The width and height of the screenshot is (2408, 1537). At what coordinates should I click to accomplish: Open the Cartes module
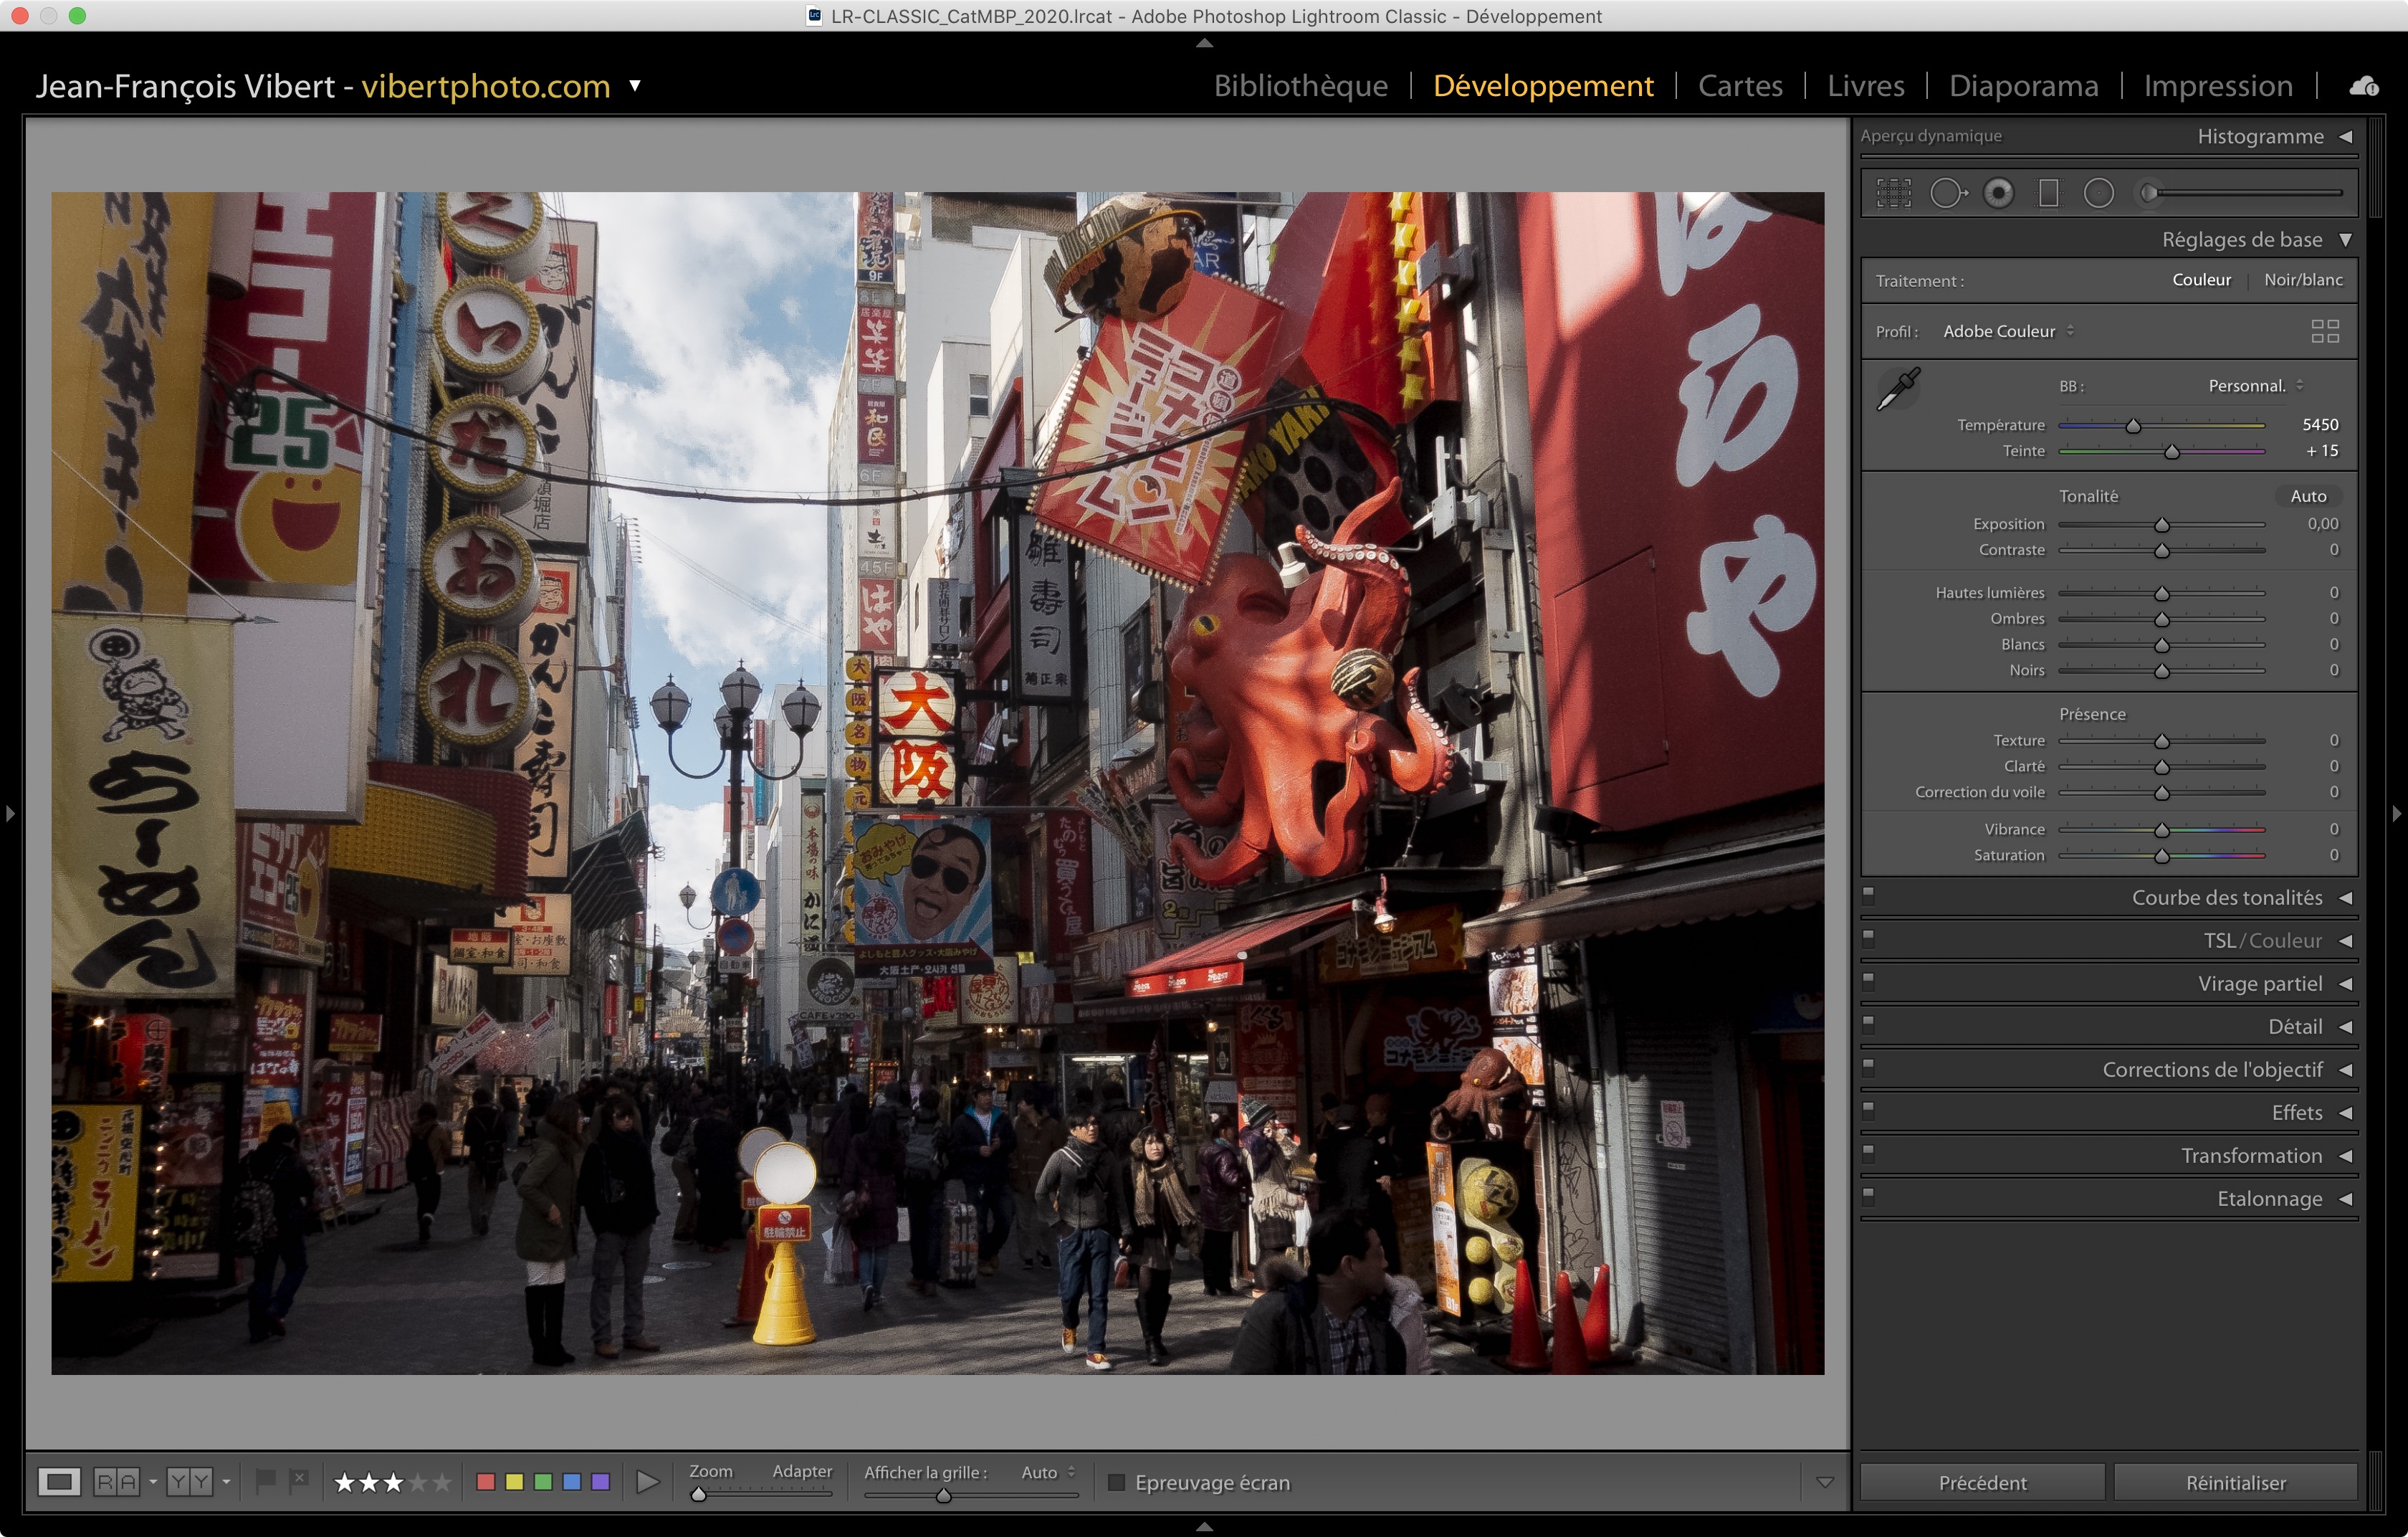[1740, 86]
